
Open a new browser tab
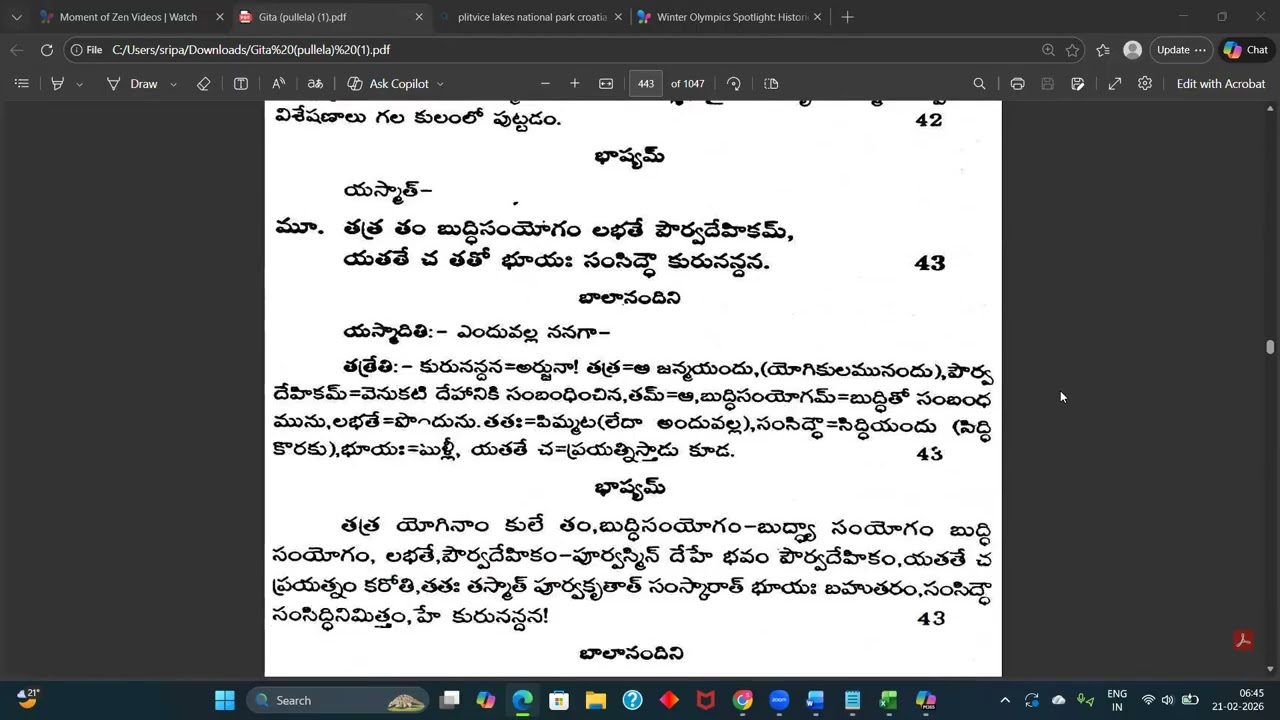tap(847, 17)
